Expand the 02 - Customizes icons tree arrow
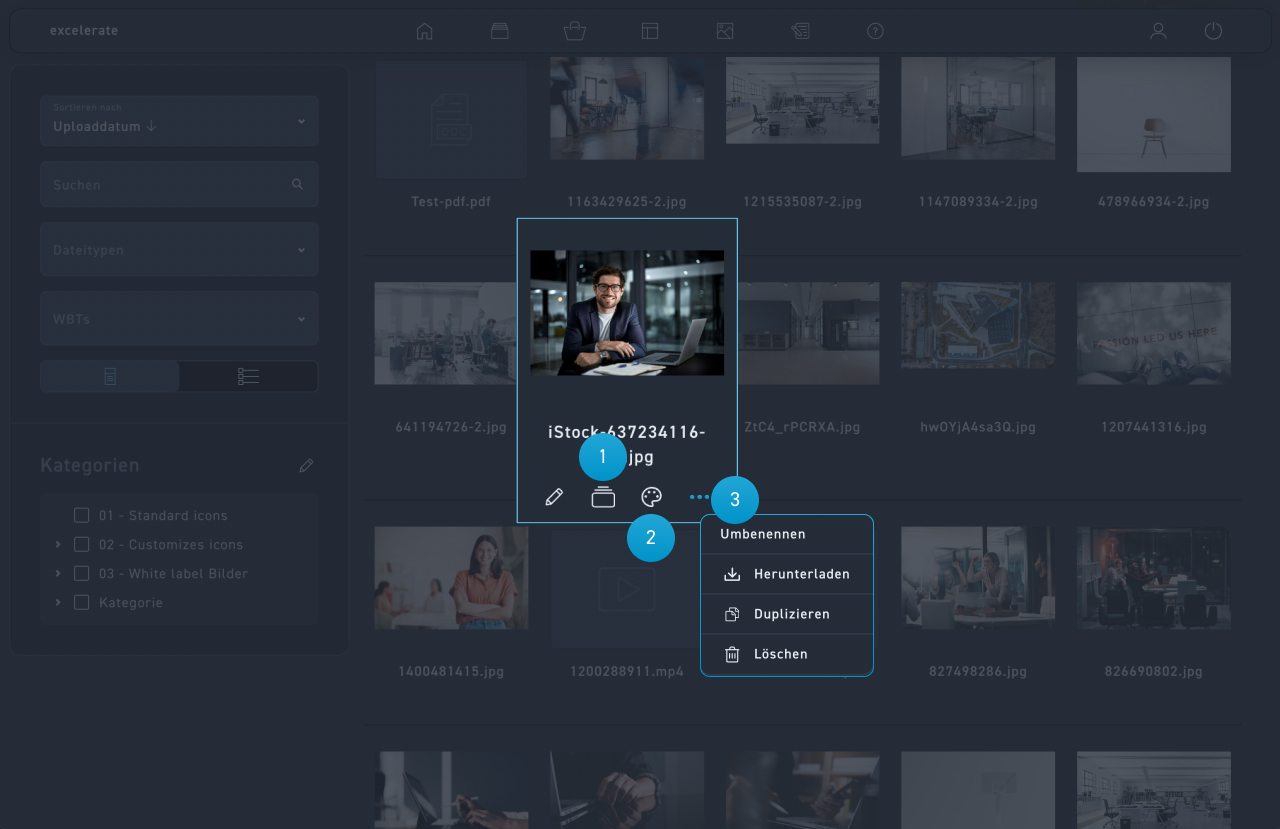 pos(58,545)
